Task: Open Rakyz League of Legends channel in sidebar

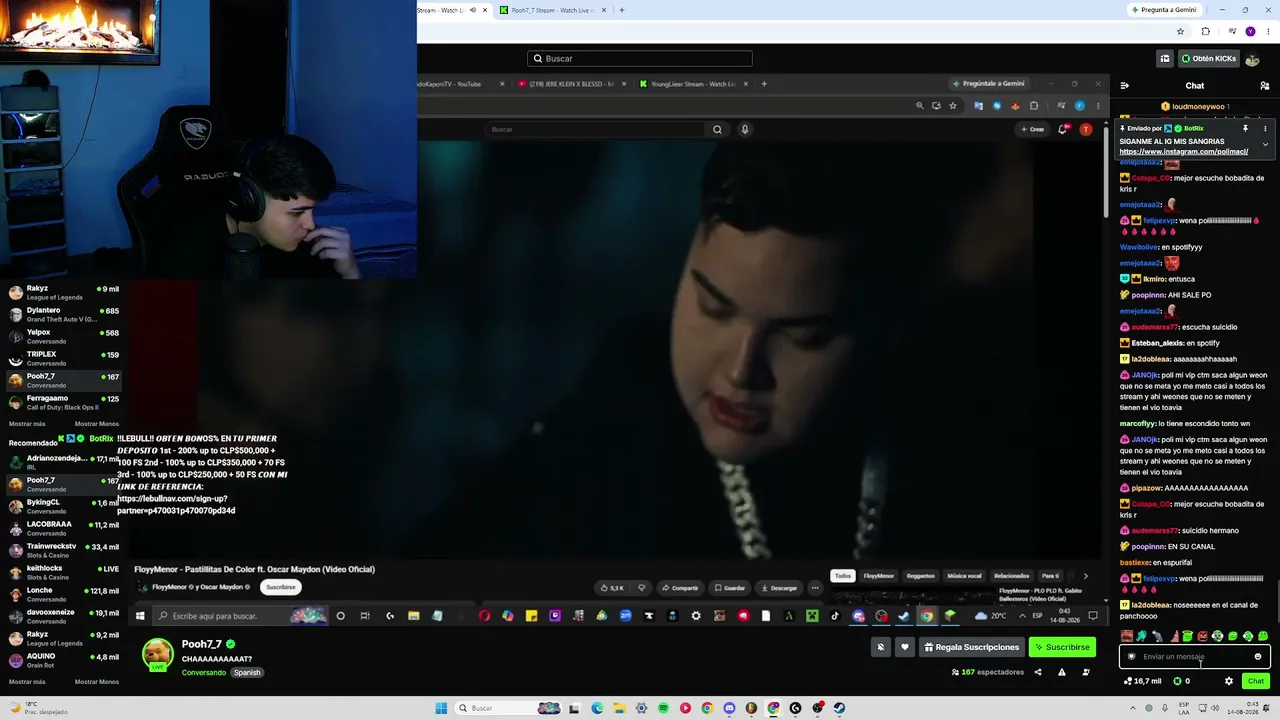Action: click(x=62, y=293)
